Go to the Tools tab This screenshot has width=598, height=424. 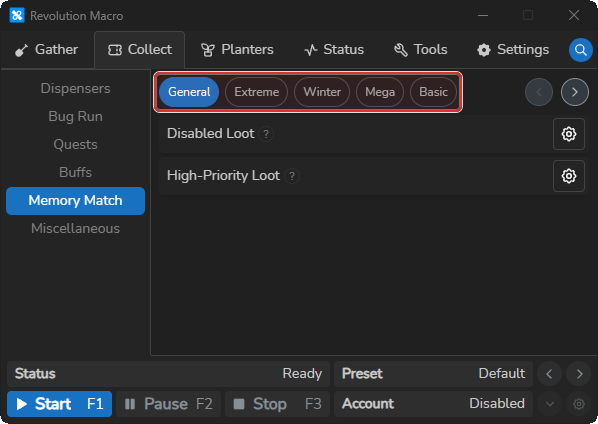tap(420, 50)
